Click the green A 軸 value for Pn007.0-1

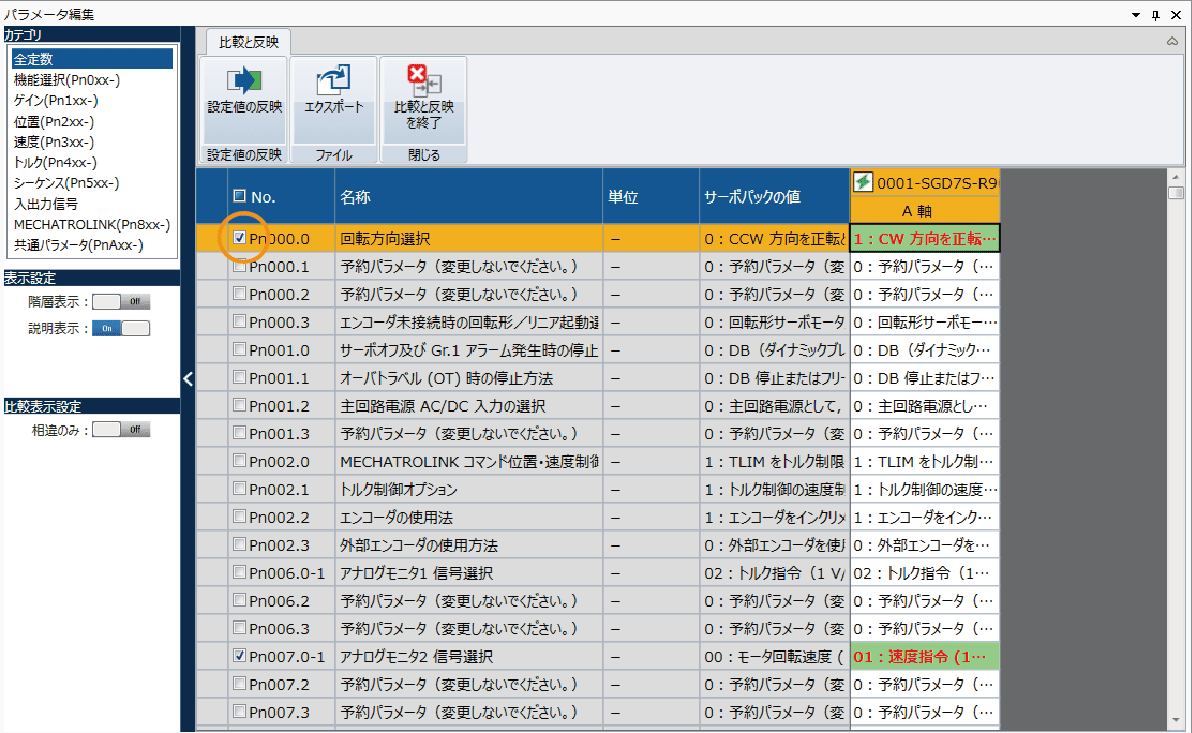924,657
